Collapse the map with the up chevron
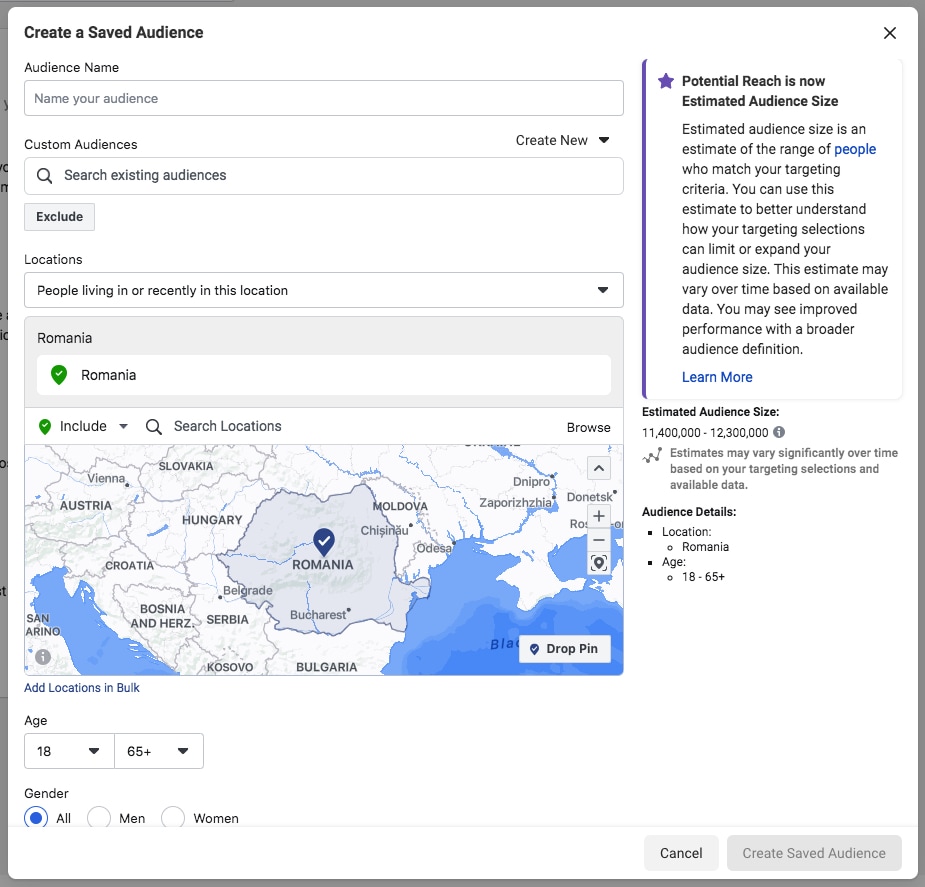The width and height of the screenshot is (925, 887). pyautogui.click(x=599, y=468)
